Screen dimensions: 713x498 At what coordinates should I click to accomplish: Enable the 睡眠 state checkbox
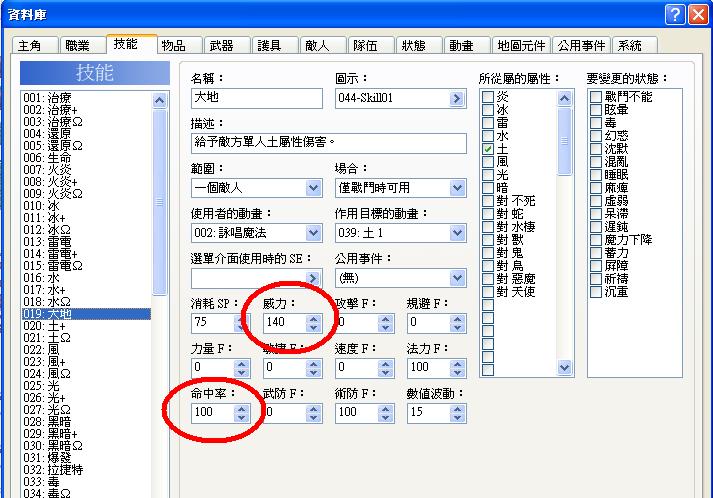point(596,175)
